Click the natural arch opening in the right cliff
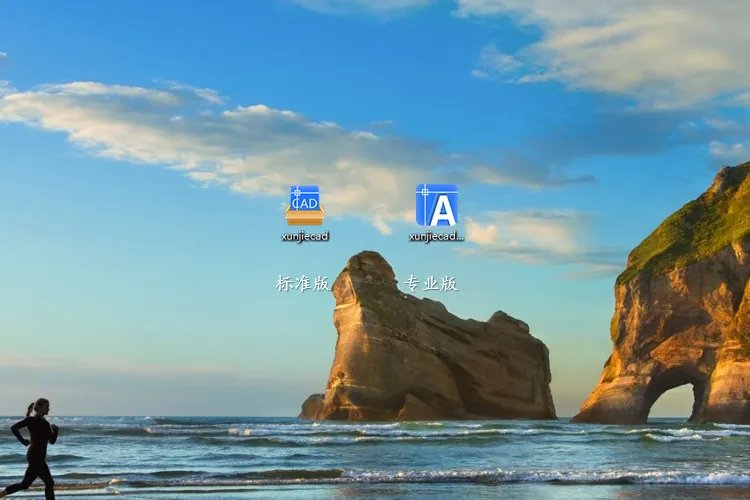Screen dimensions: 750x500 point(672,398)
